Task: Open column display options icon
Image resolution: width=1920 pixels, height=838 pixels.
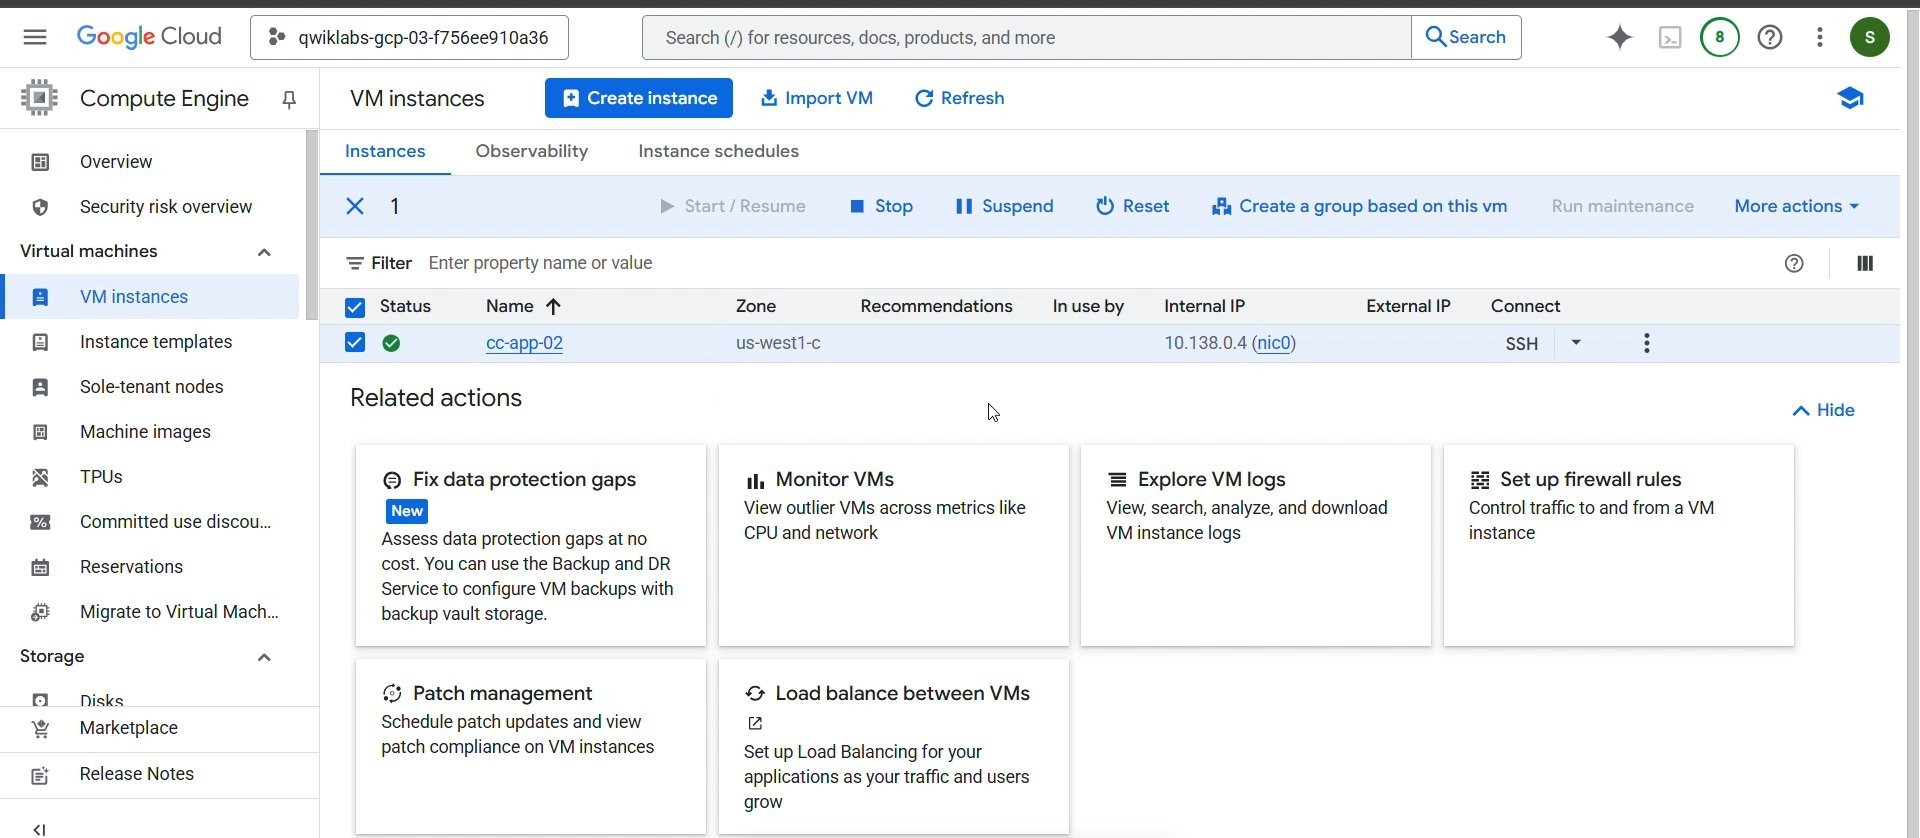Action: (1864, 263)
